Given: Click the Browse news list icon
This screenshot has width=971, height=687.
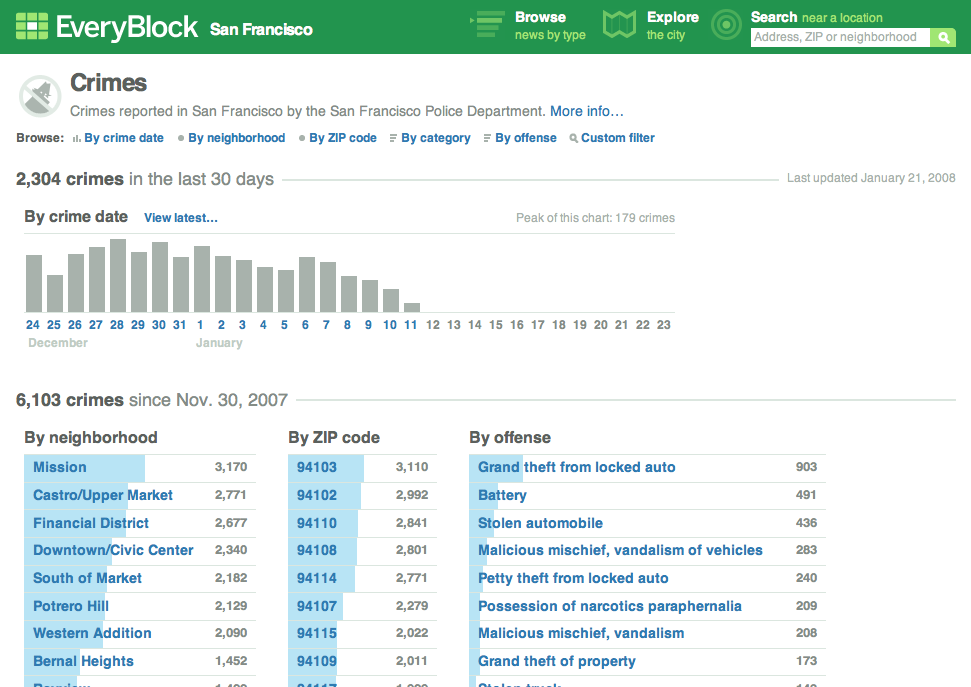Looking at the screenshot, I should click(488, 26).
